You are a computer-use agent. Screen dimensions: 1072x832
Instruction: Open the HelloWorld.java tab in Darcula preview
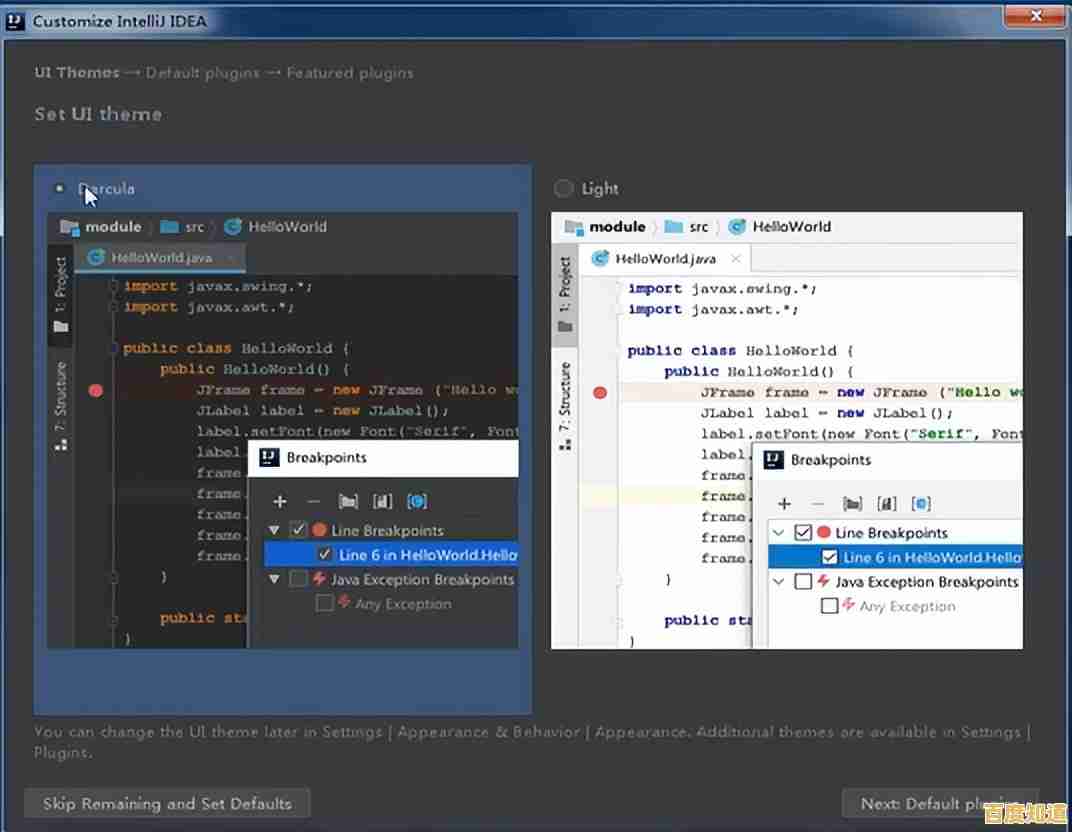tap(160, 257)
